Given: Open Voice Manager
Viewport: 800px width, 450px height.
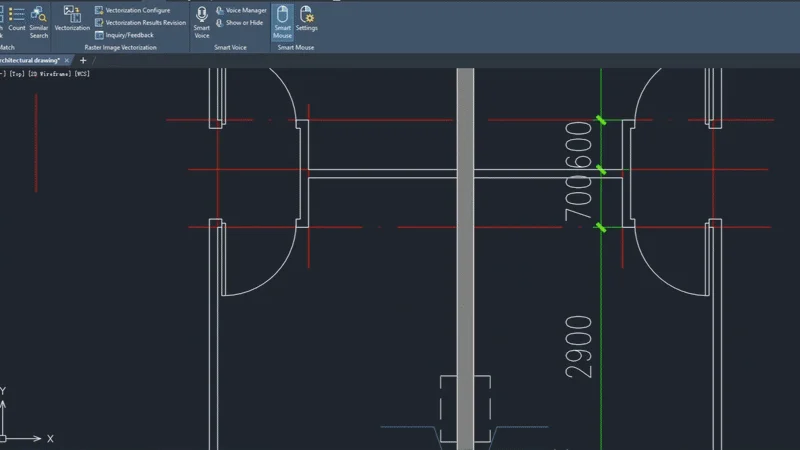Looking at the screenshot, I should tap(245, 10).
